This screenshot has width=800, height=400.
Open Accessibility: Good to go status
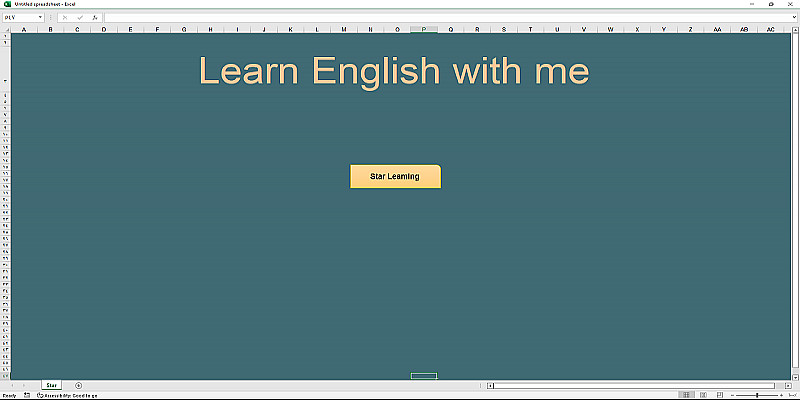[67, 395]
